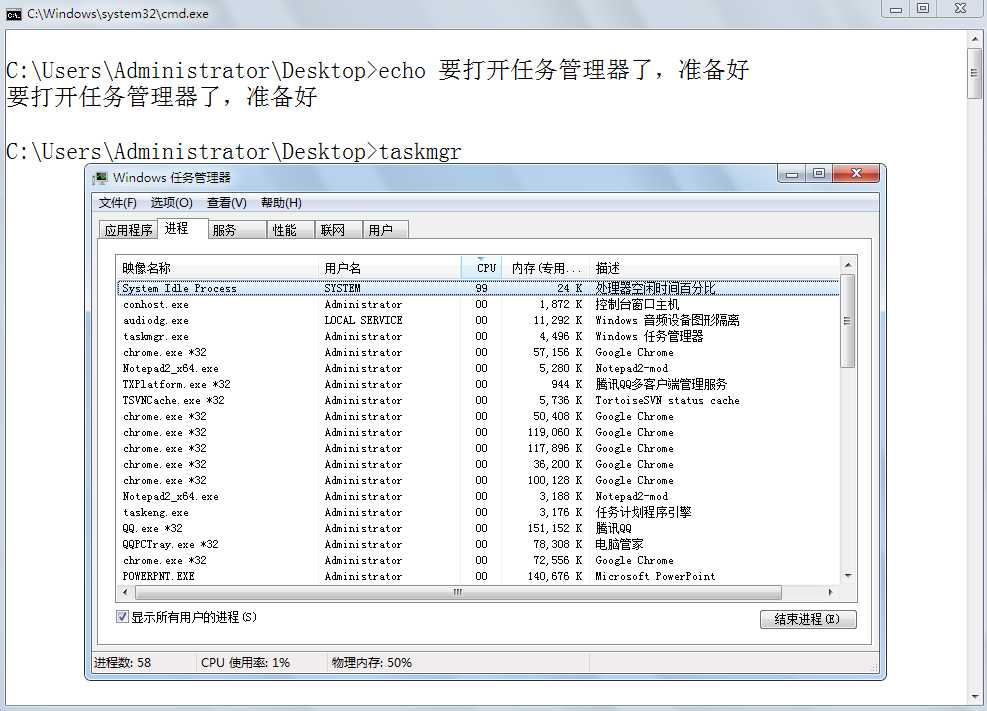Select the taskeng.exe process
Viewport: 987px width, 711px height.
(x=478, y=512)
